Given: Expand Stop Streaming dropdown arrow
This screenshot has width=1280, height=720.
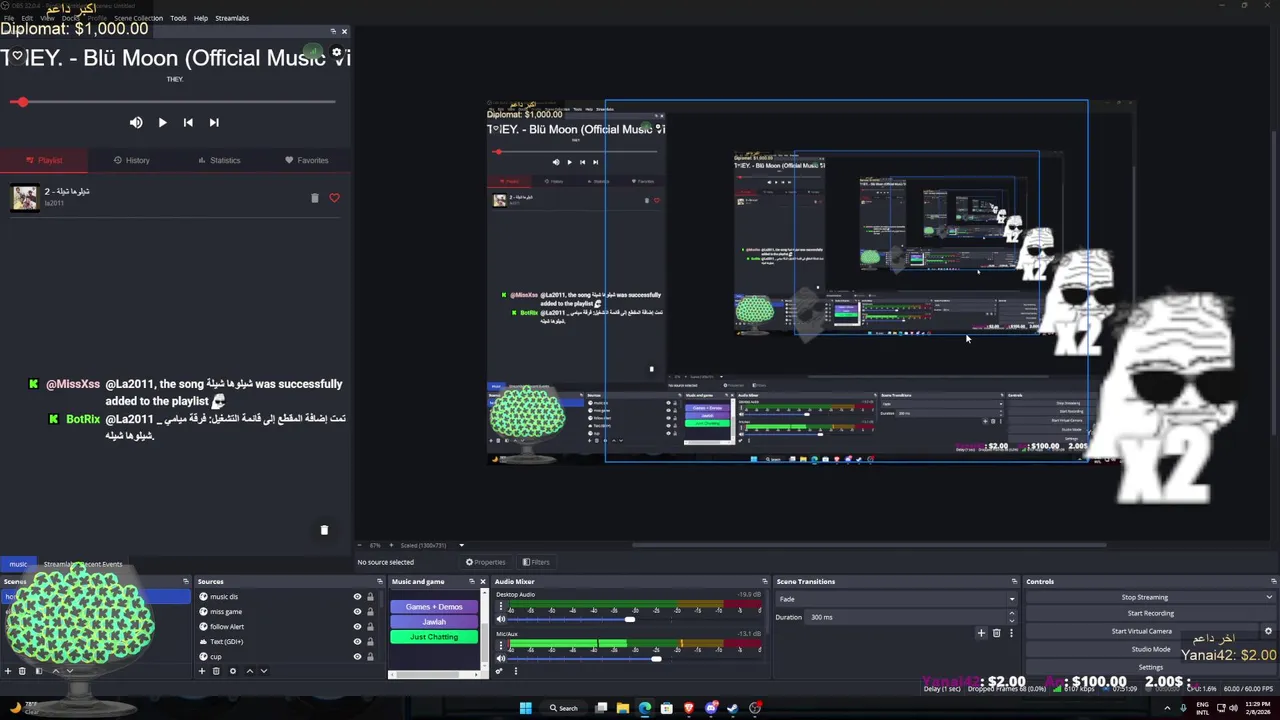Looking at the screenshot, I should point(1269,597).
